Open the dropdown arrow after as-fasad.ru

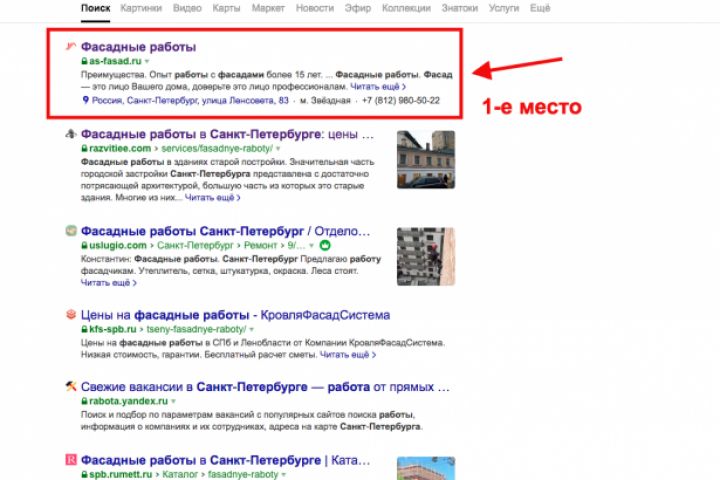pos(147,62)
